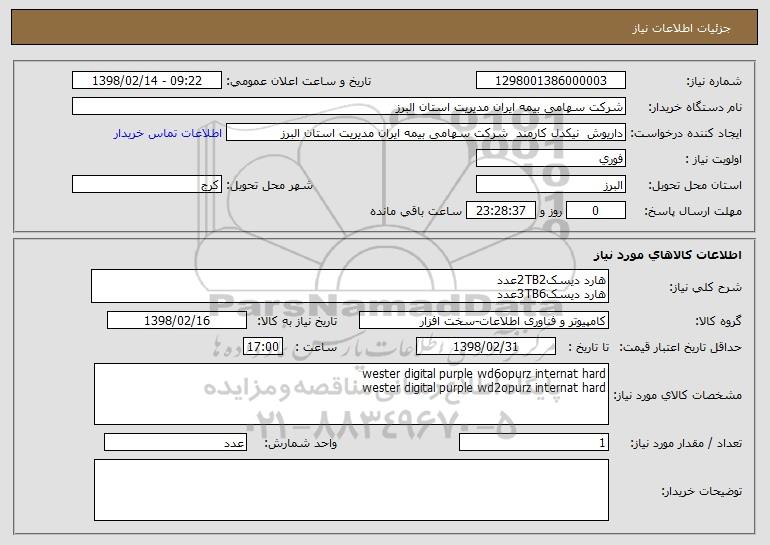Viewport: 770px width, 545px height.
Task: Click the تاریخ نیاز به کالا label
Action: (x=297, y=322)
